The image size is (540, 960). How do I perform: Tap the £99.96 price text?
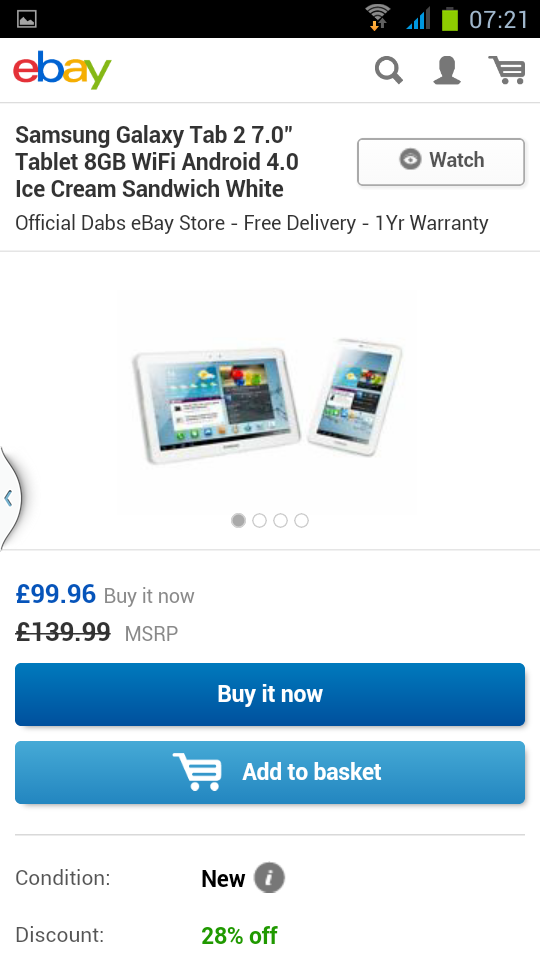coord(56,594)
